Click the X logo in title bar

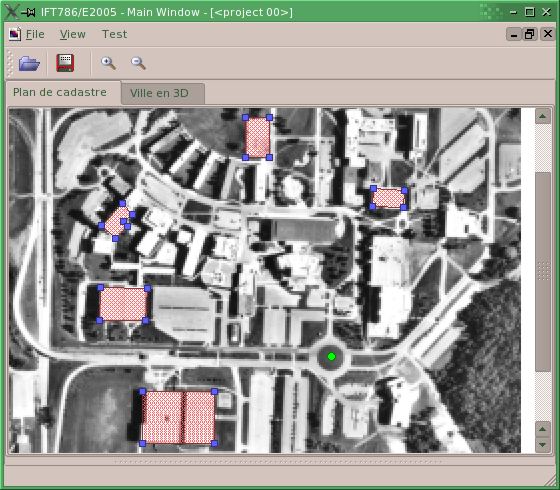pos(10,11)
